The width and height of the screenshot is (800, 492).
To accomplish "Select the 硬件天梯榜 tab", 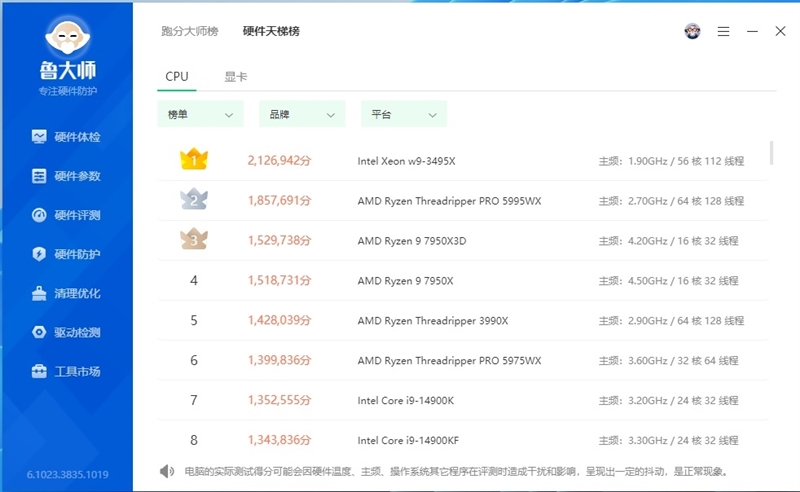I will coord(271,31).
